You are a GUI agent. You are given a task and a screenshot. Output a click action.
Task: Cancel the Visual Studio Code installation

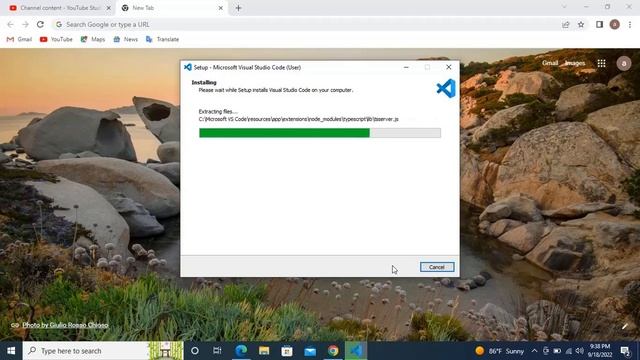click(x=437, y=267)
